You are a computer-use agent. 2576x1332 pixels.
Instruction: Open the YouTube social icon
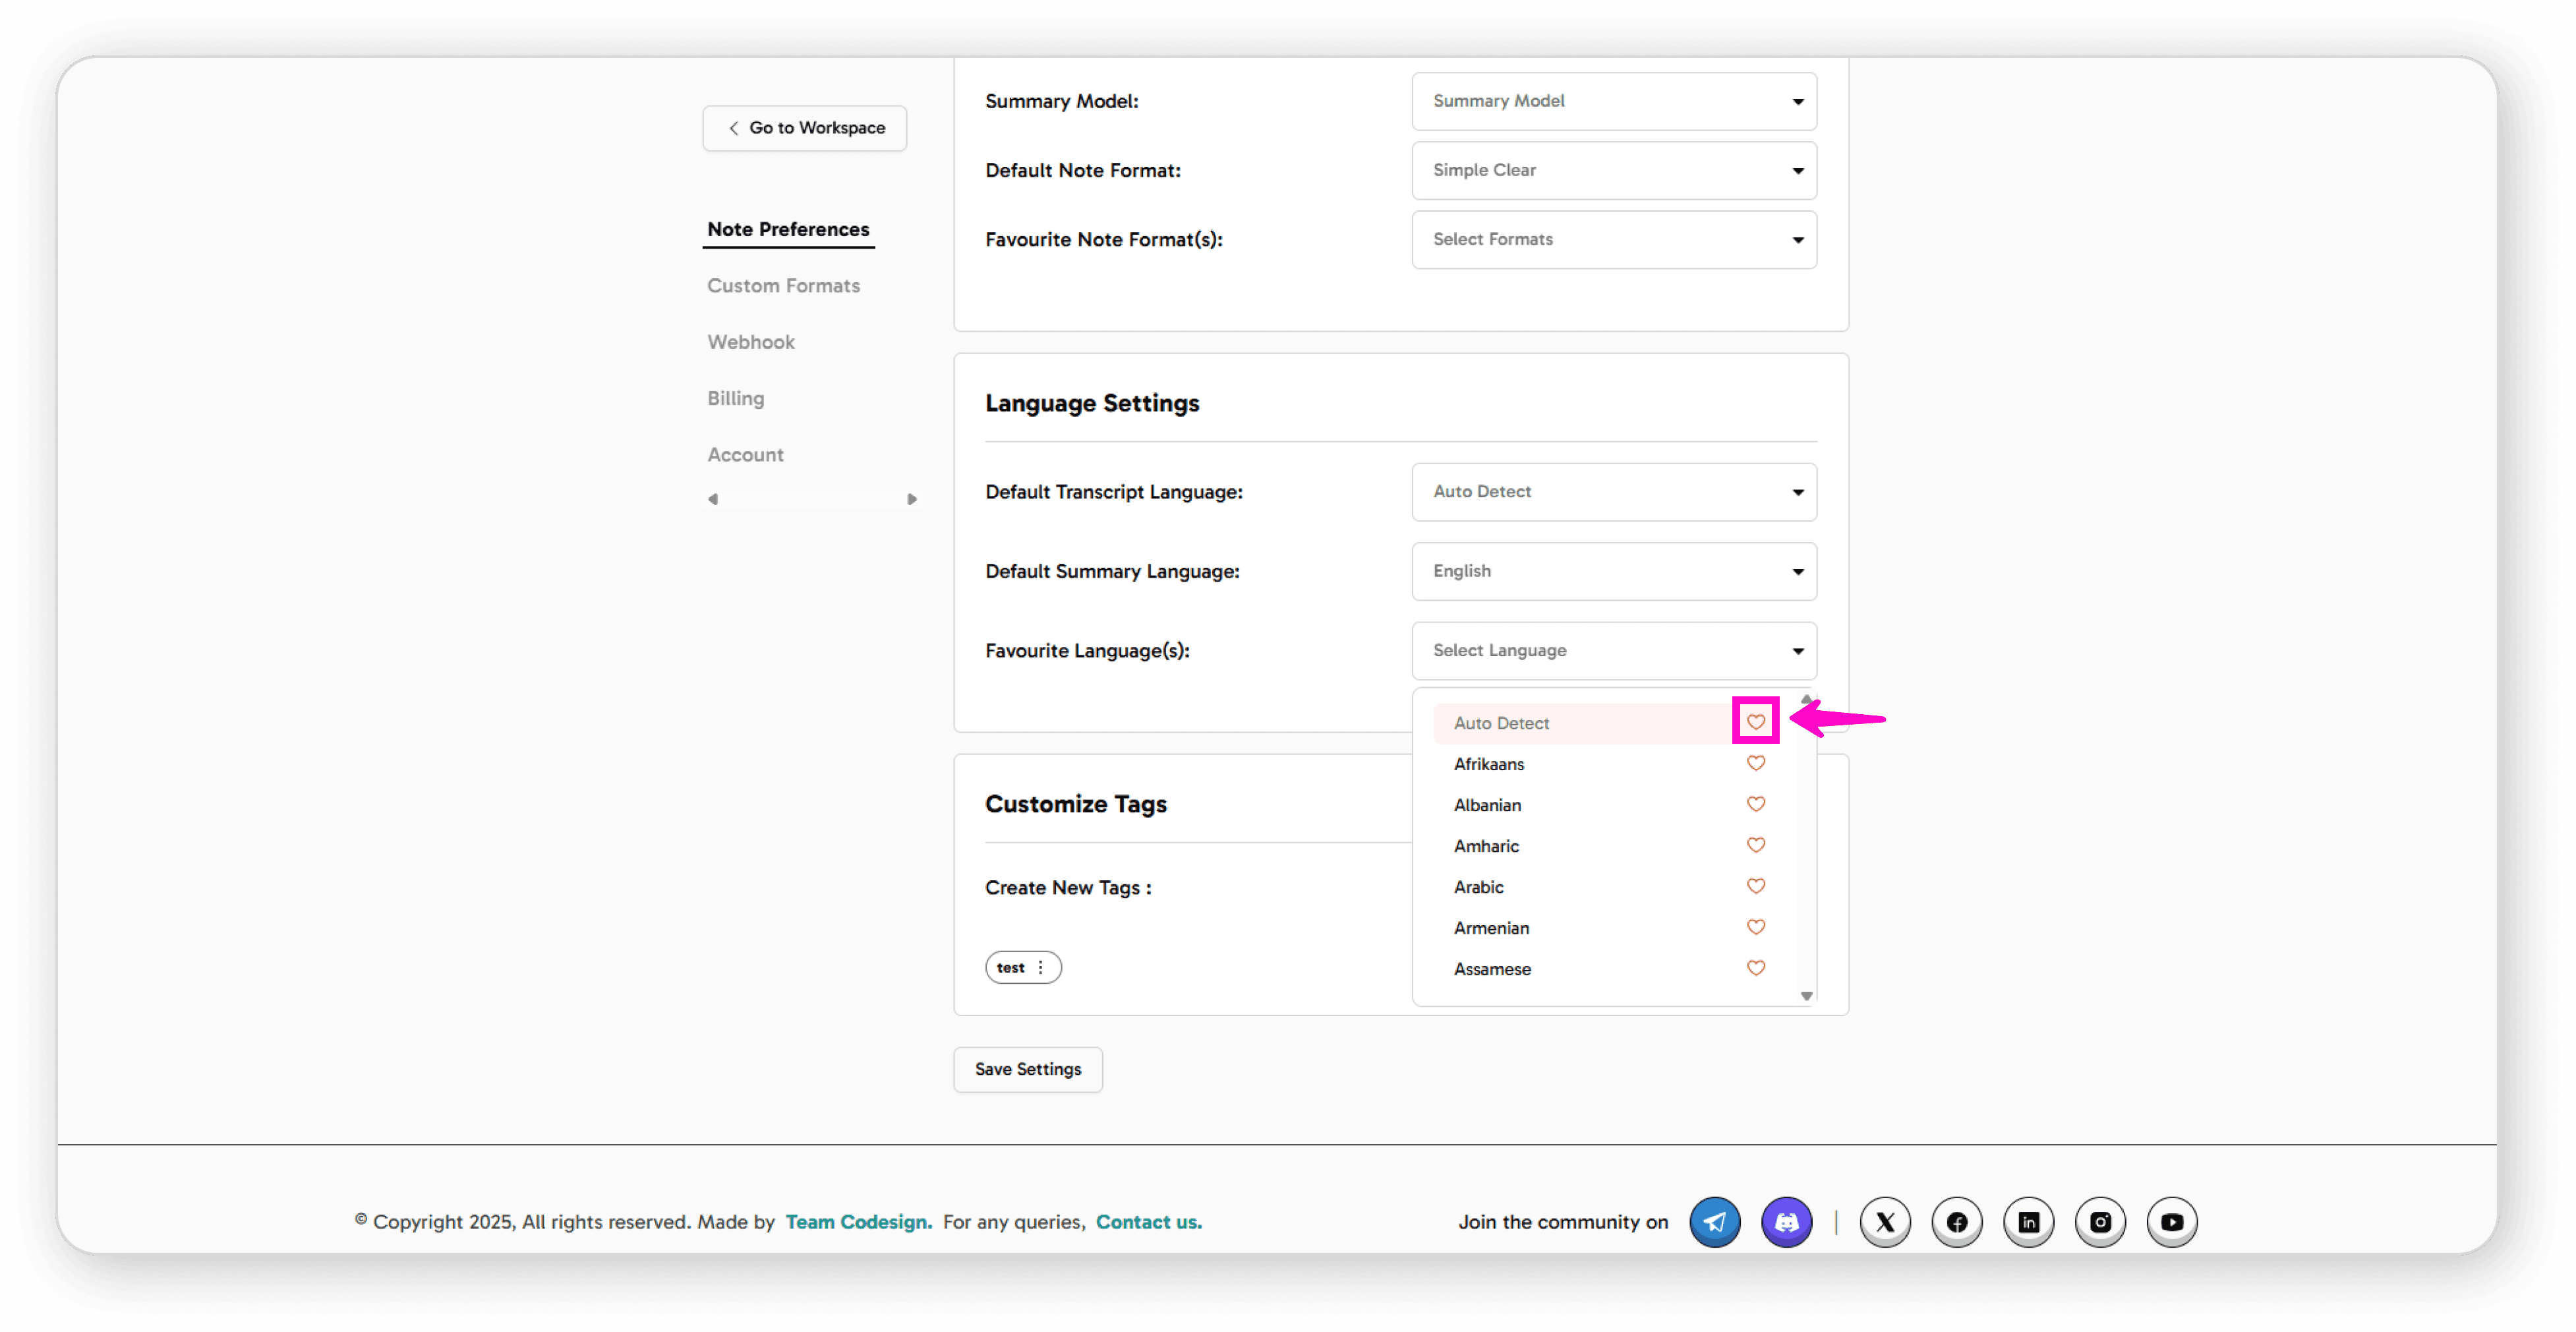2172,1222
